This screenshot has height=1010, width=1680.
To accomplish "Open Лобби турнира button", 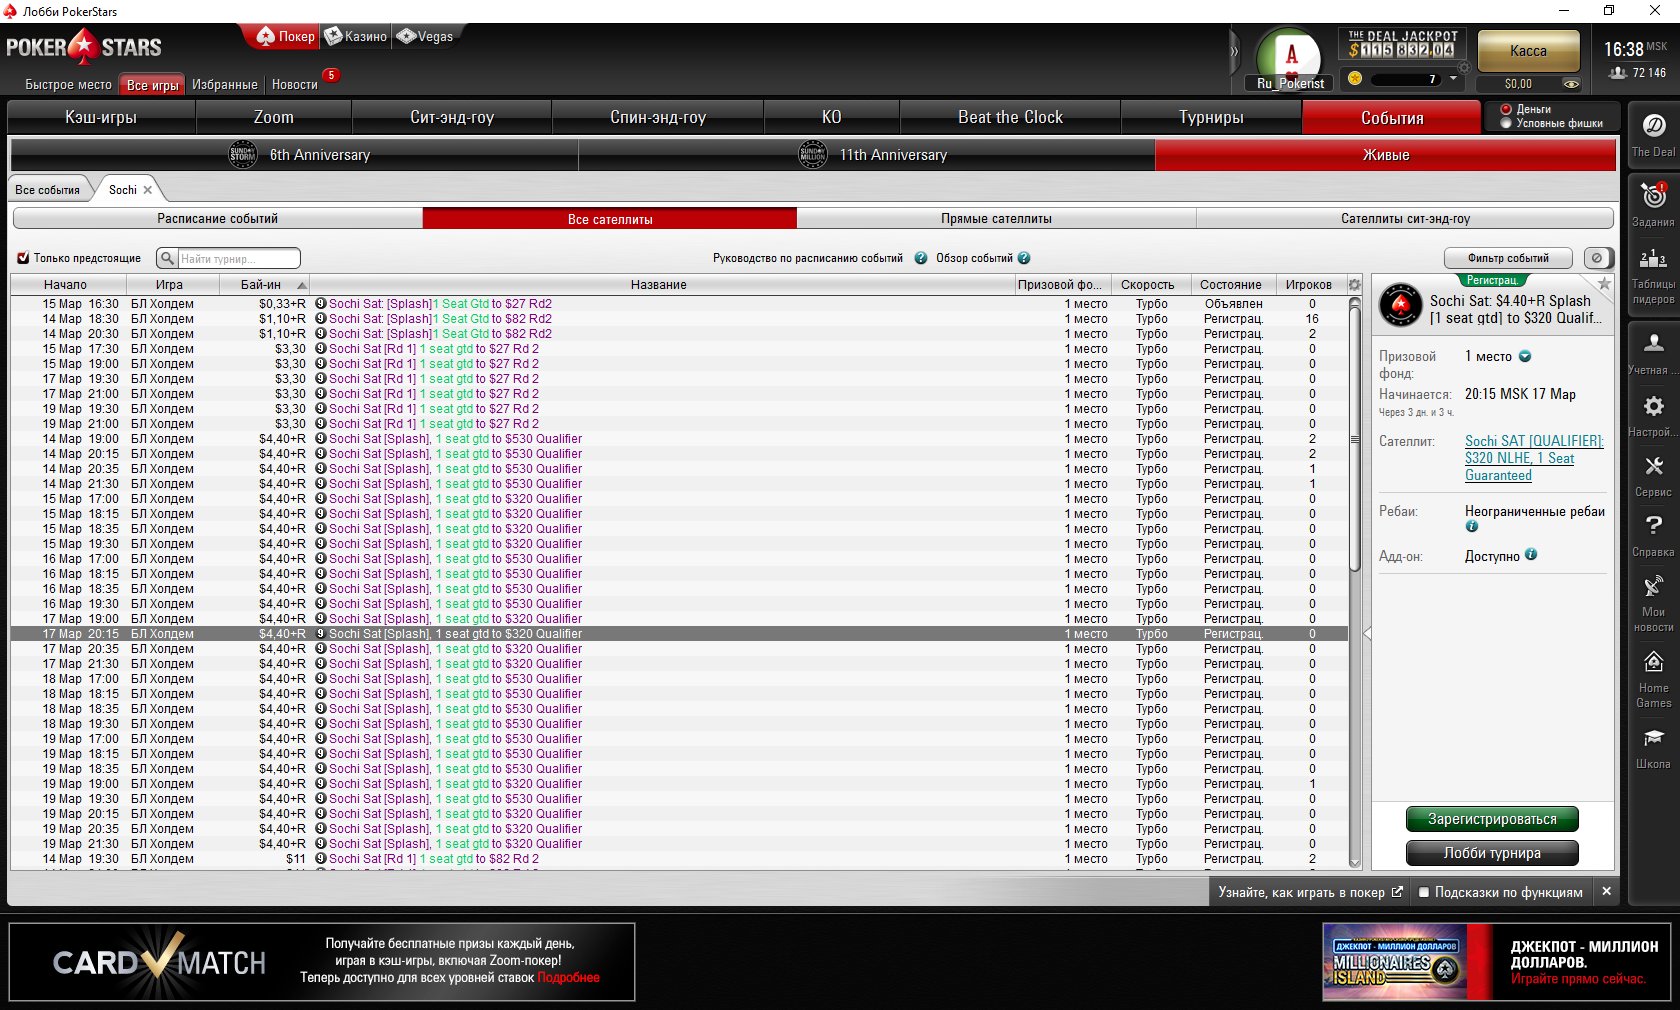I will [1492, 853].
